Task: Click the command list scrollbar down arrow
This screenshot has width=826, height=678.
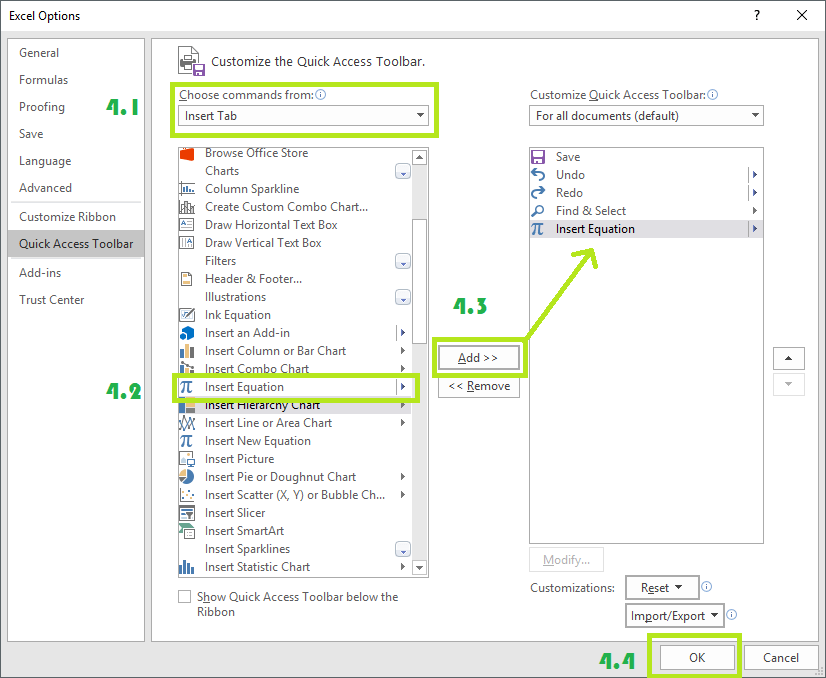Action: 419,567
